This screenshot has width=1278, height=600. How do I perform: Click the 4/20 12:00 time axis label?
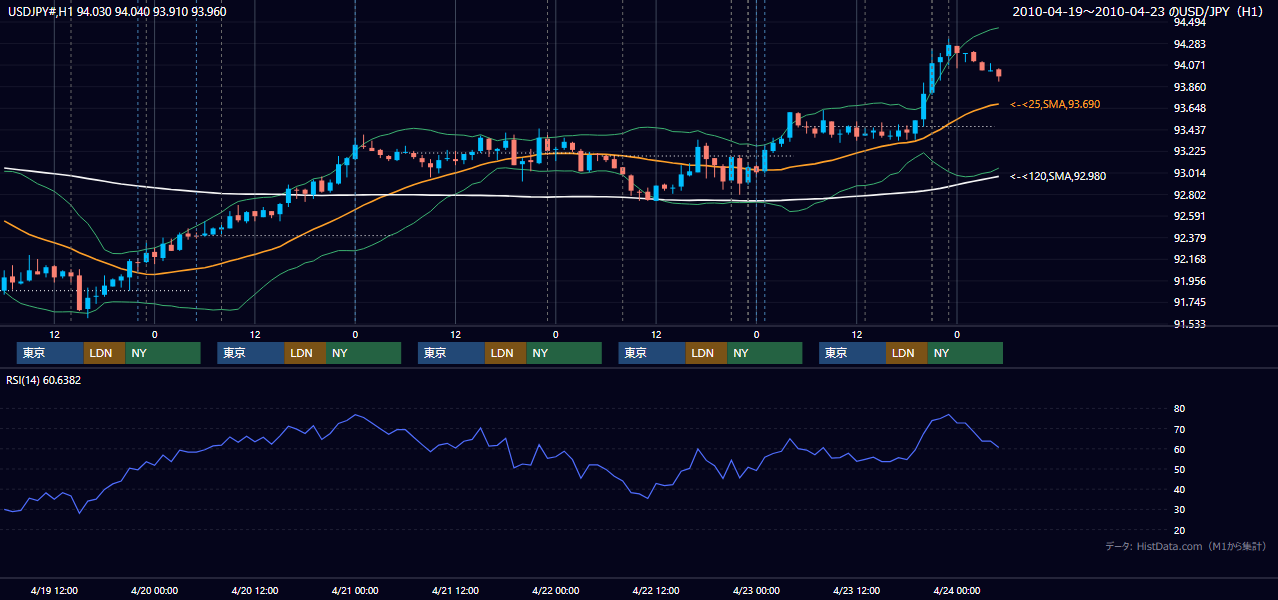click(x=254, y=591)
